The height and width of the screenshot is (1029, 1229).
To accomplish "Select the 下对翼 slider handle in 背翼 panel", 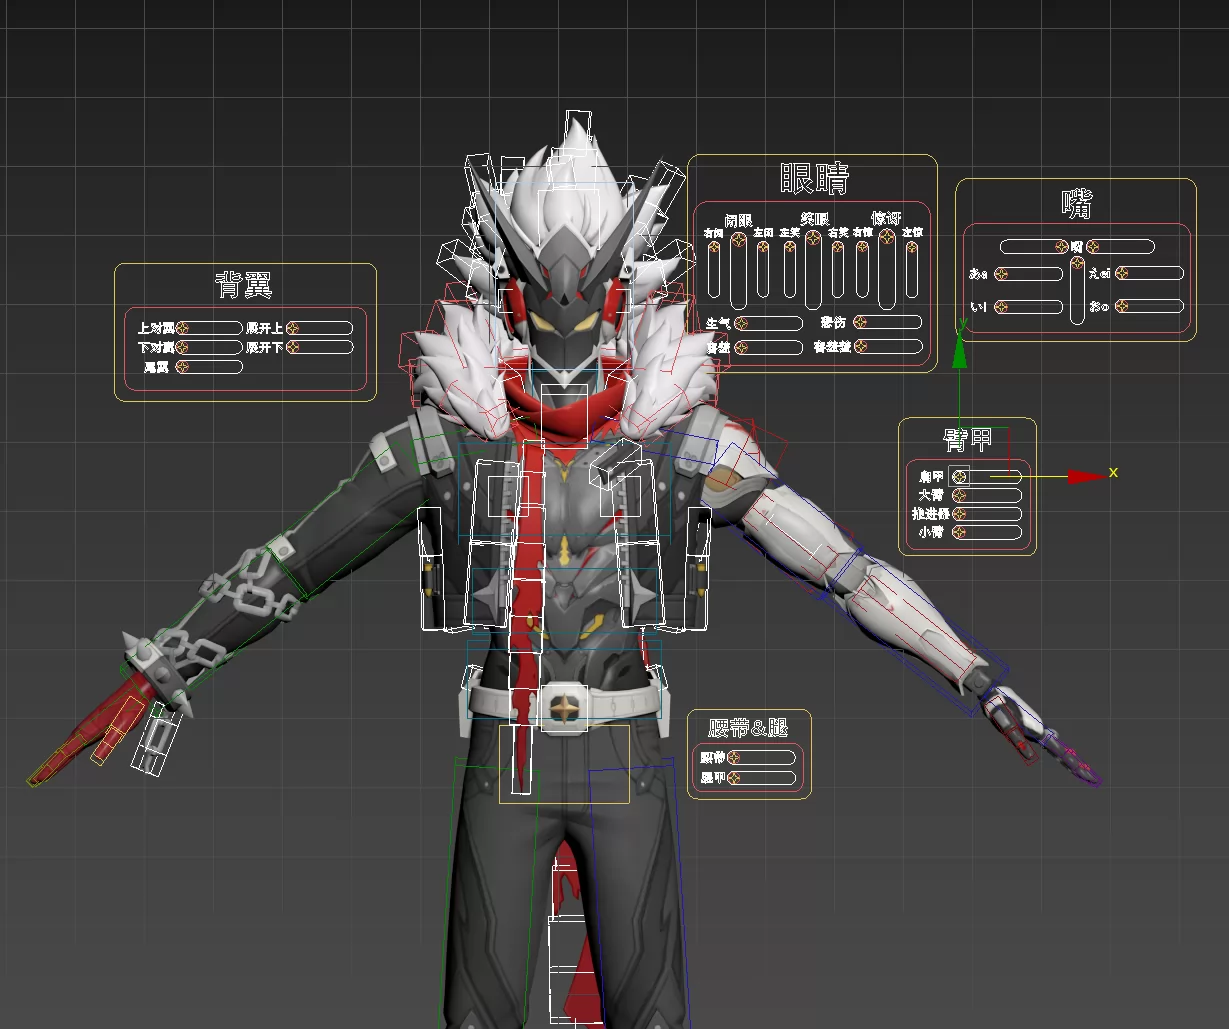I will 182,347.
